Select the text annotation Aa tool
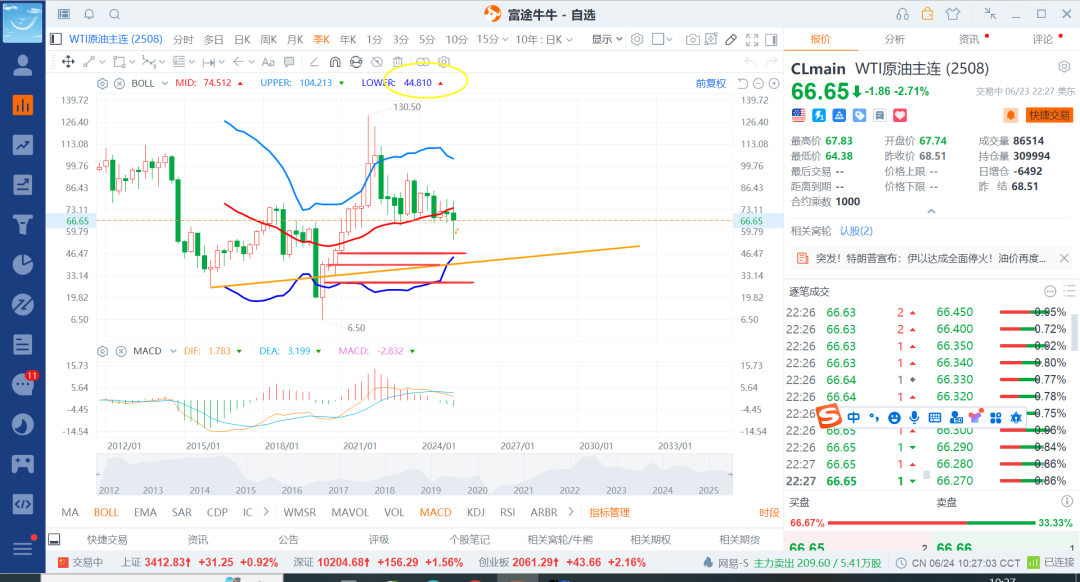 [268, 62]
